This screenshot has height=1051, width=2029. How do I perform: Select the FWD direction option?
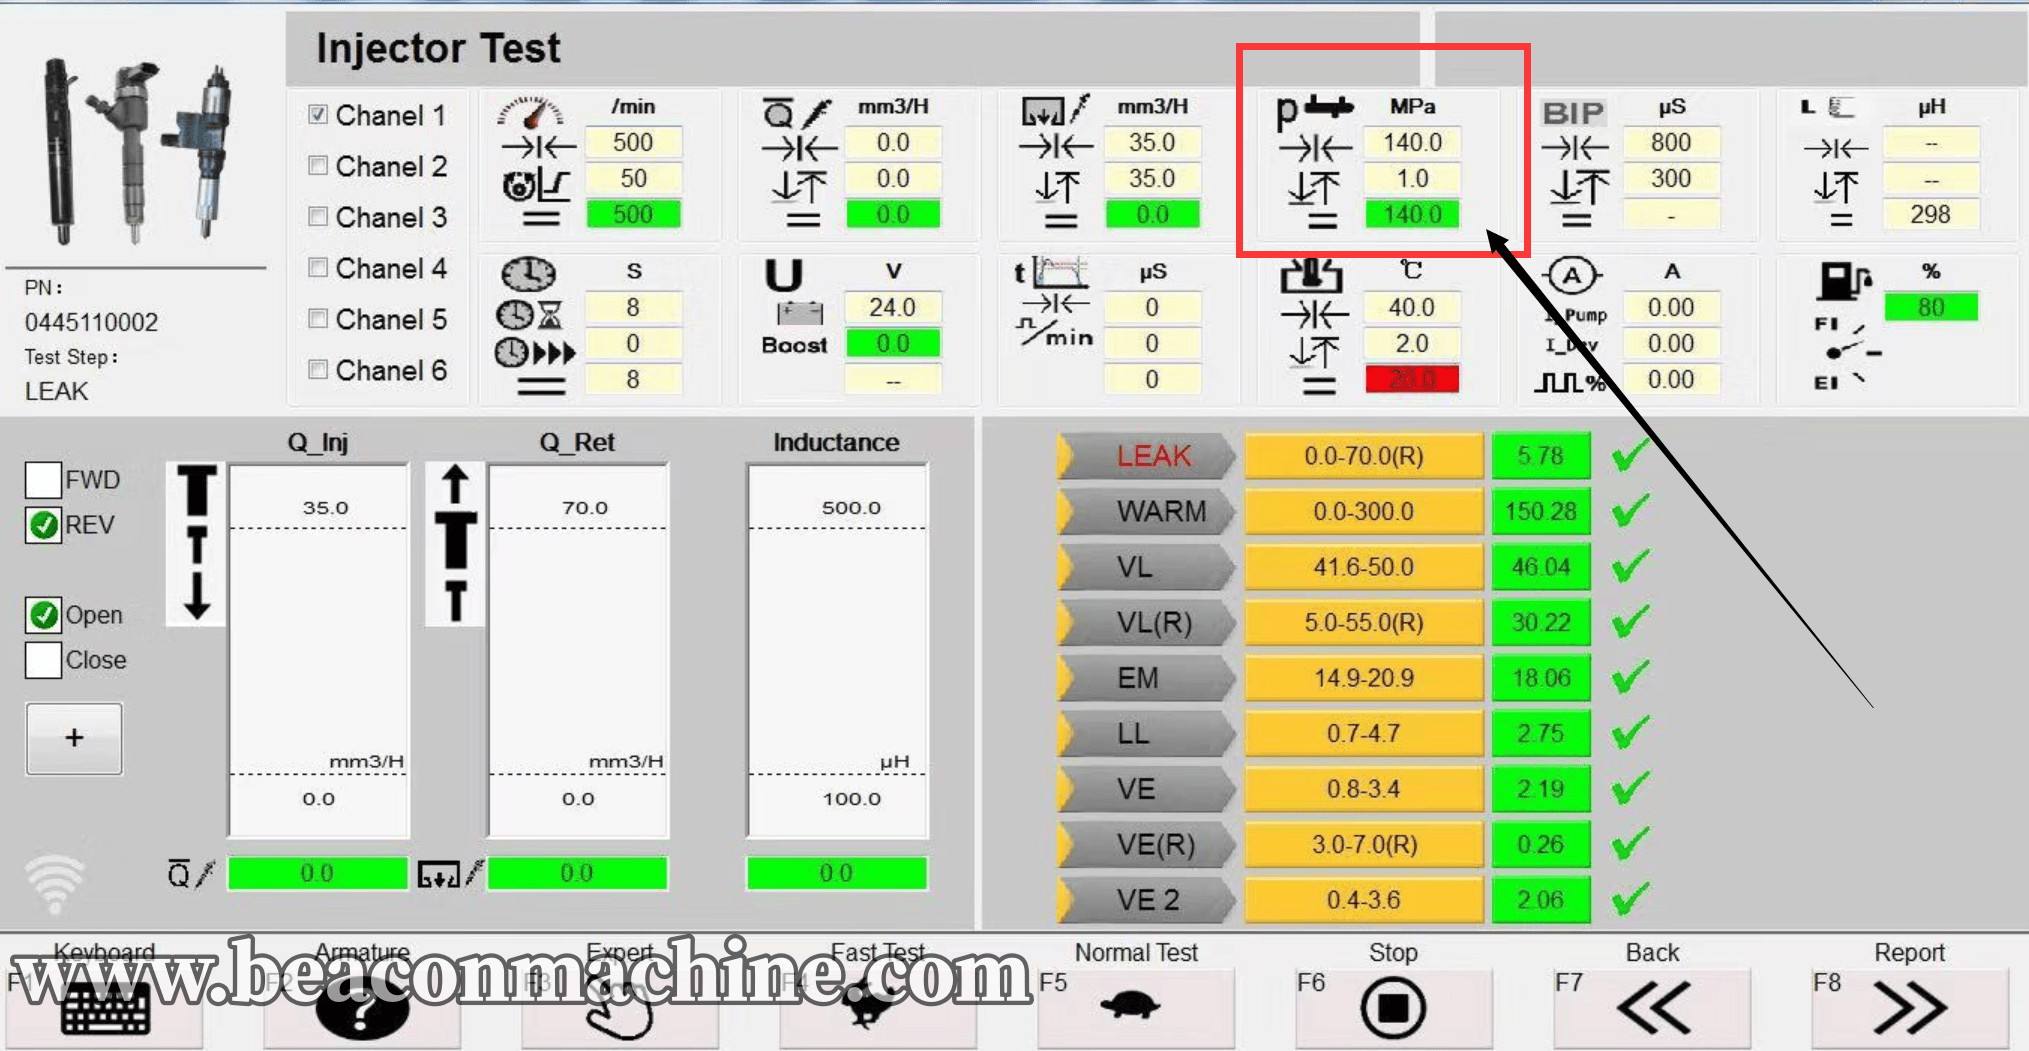click(x=43, y=479)
